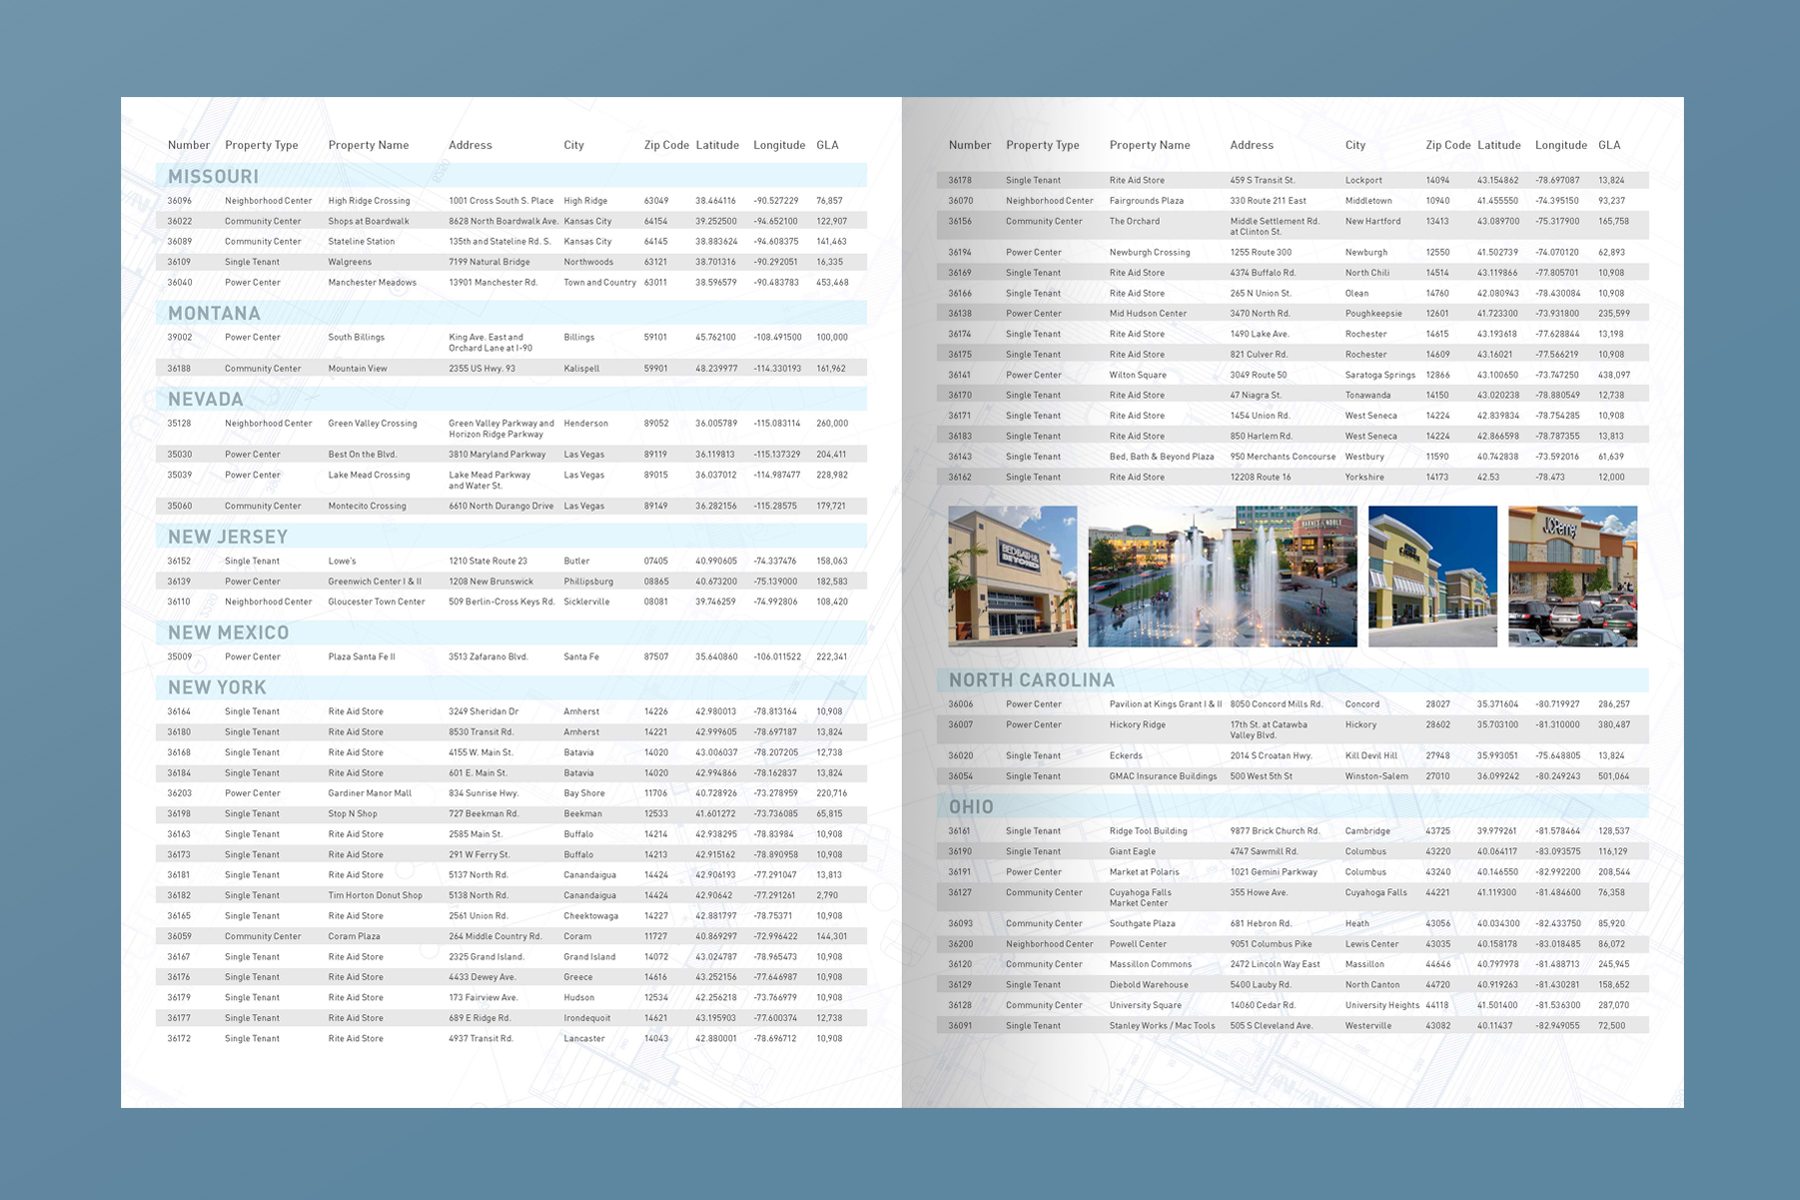Click 'Massillon Commons' property name

[x=1150, y=964]
